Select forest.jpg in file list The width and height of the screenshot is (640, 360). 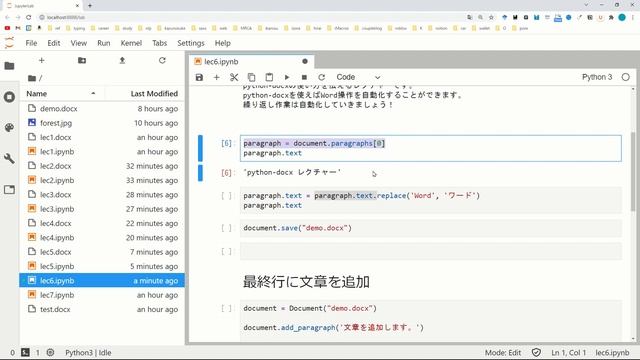(x=102, y=123)
